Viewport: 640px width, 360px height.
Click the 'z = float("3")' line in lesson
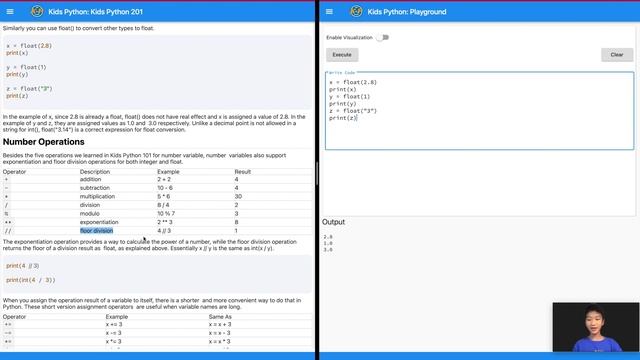(x=29, y=89)
